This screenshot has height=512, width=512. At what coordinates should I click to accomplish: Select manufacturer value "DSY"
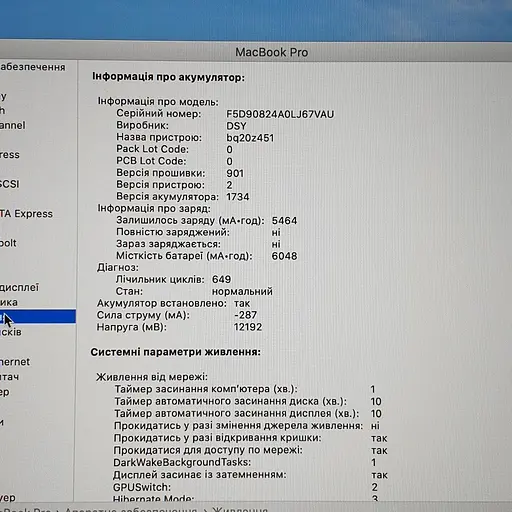click(x=236, y=126)
